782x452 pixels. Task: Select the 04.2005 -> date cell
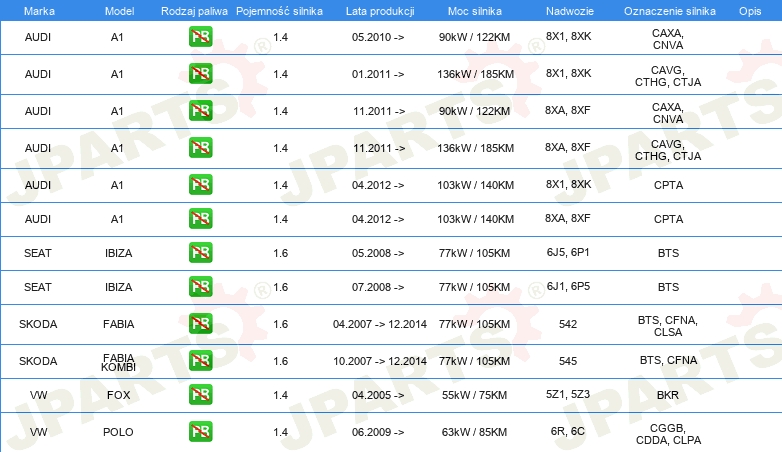[x=378, y=395]
